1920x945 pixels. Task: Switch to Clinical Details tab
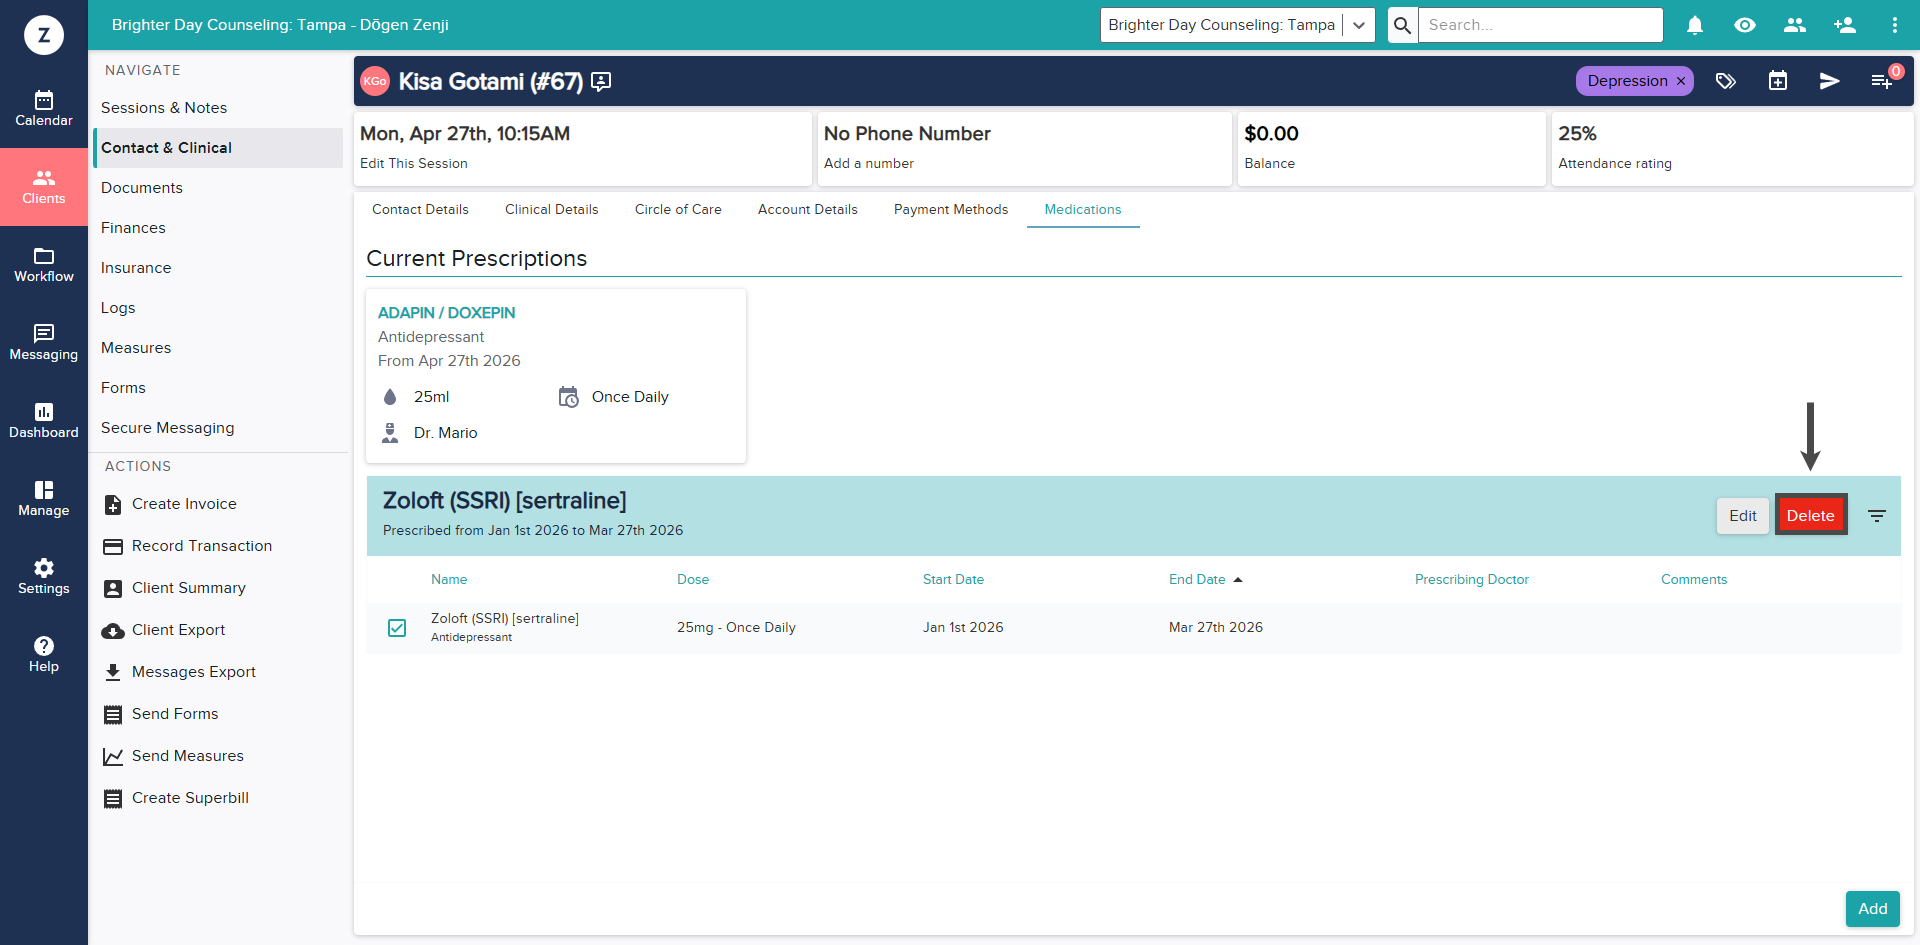(x=552, y=210)
